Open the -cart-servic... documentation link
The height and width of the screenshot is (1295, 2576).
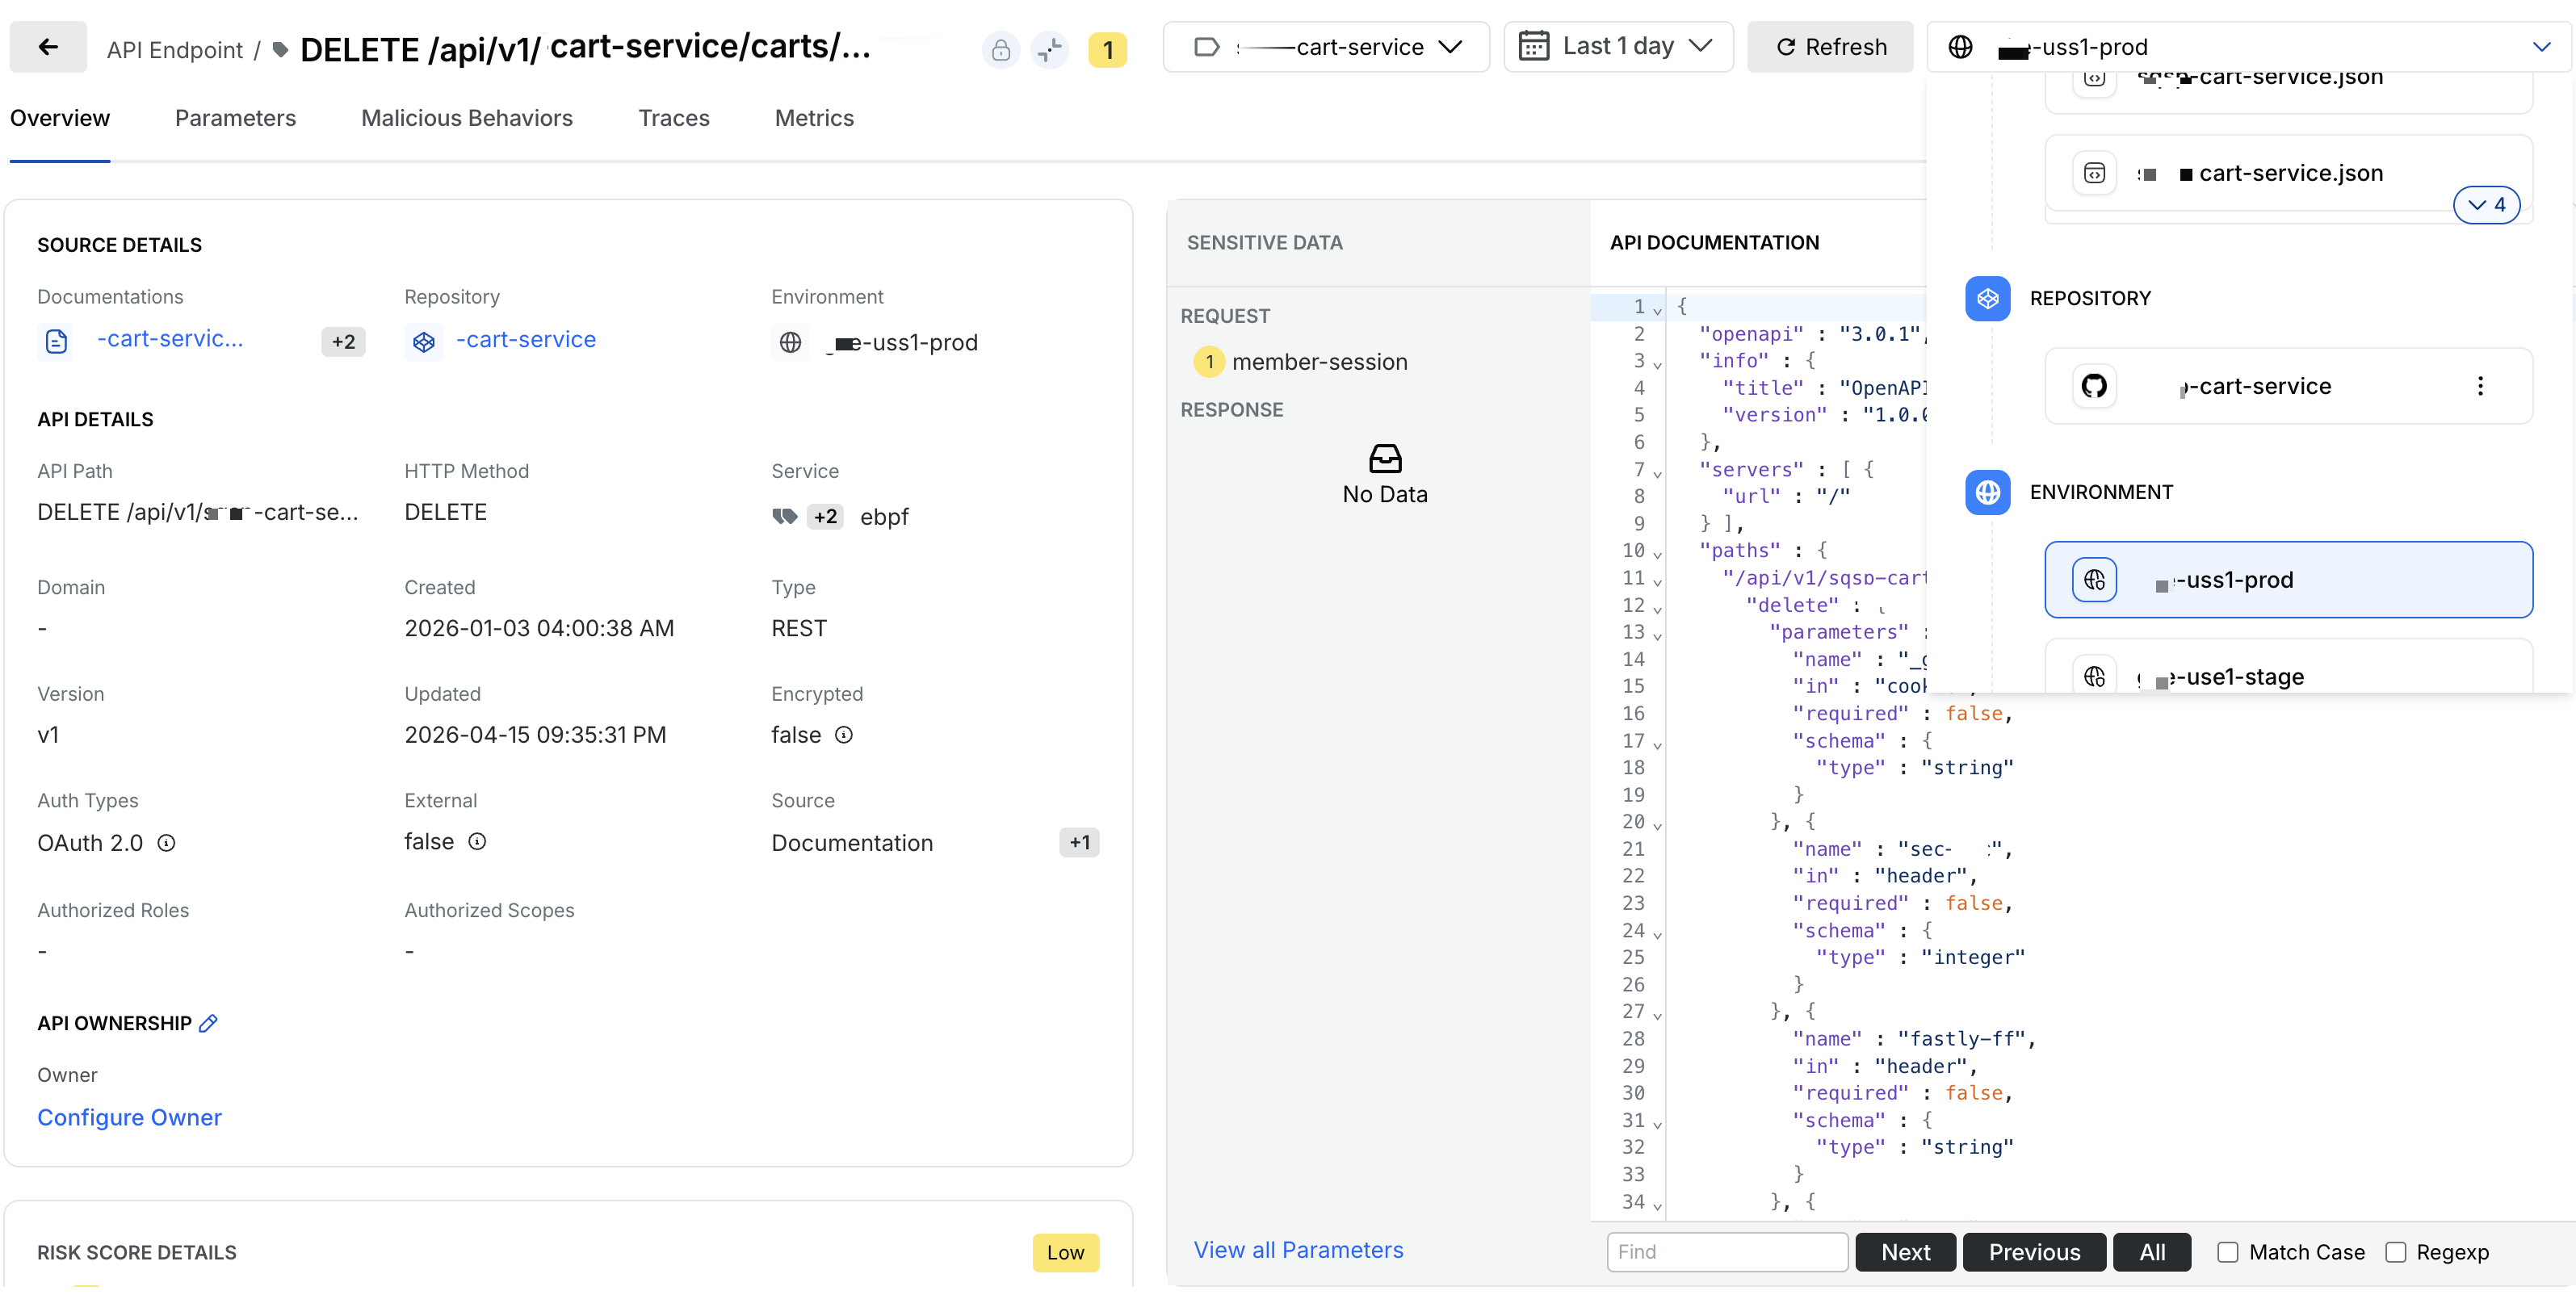click(x=169, y=339)
